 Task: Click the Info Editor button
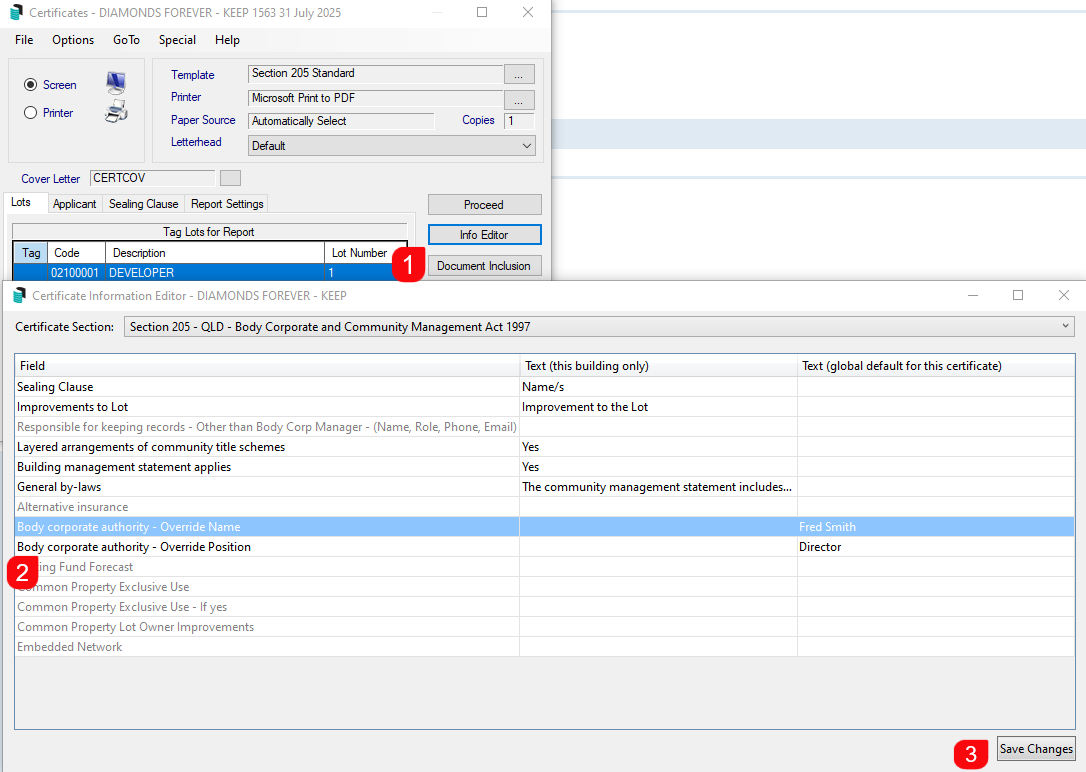(484, 235)
